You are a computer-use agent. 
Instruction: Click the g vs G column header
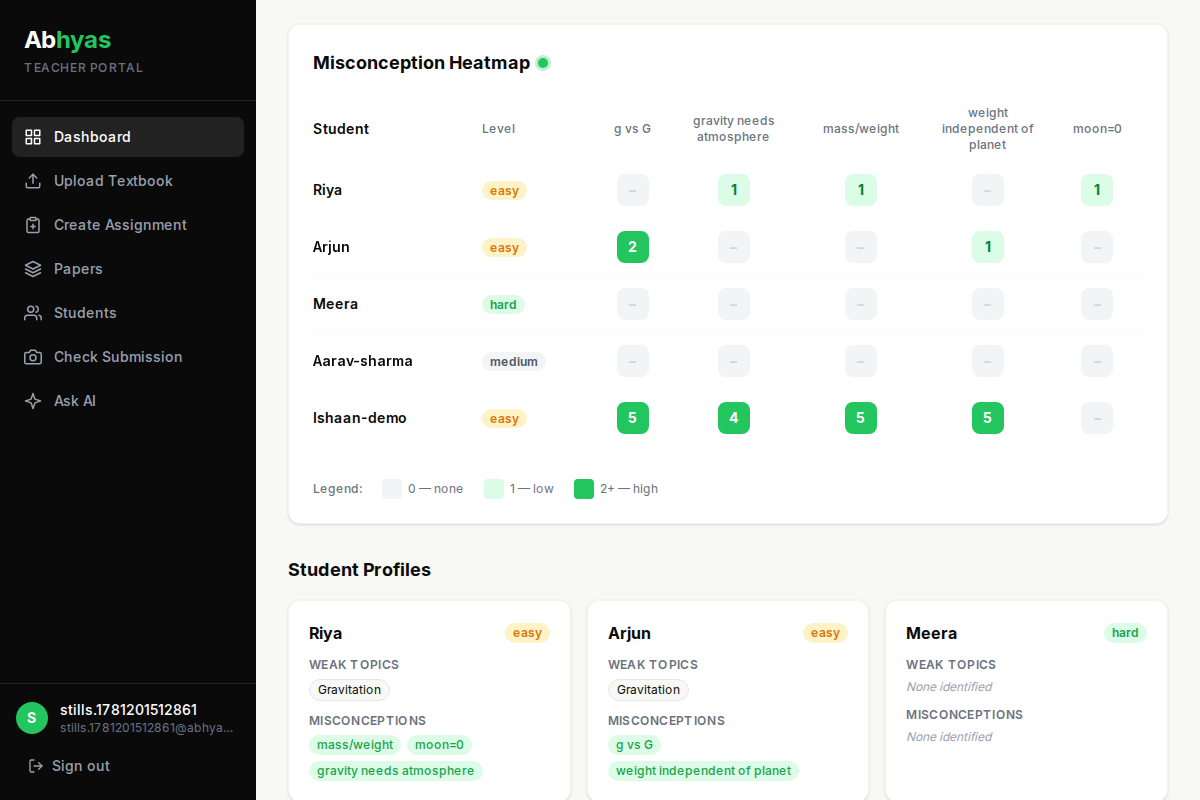click(633, 129)
